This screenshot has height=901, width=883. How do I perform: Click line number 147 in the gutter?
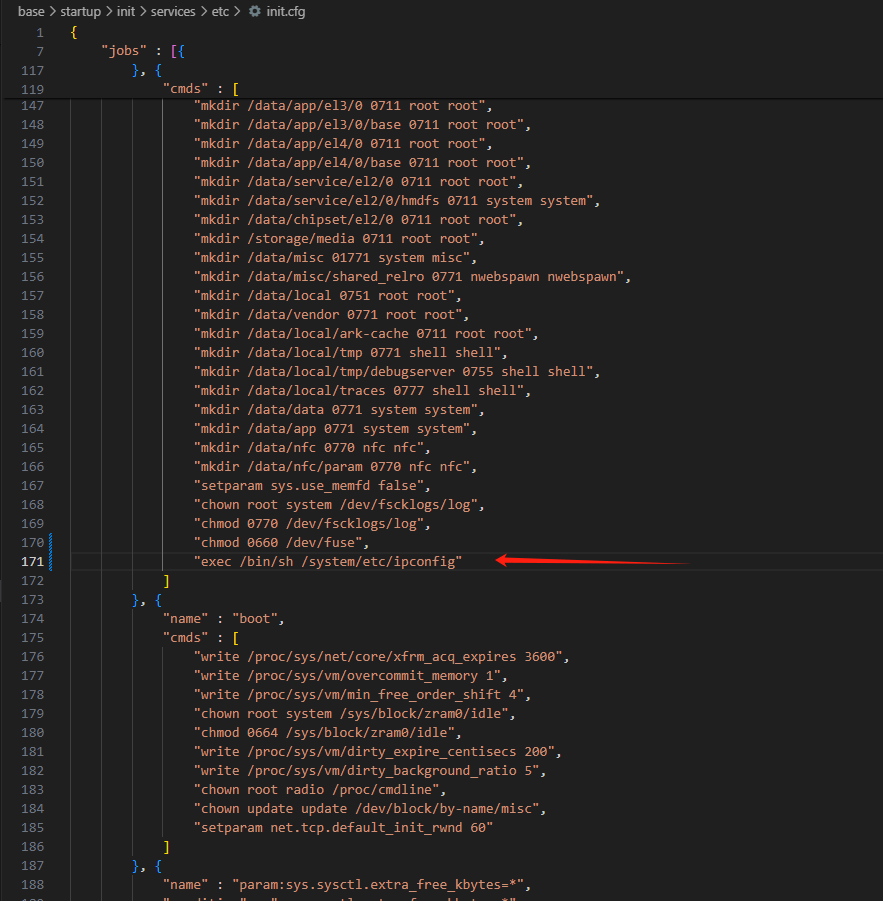click(x=32, y=106)
